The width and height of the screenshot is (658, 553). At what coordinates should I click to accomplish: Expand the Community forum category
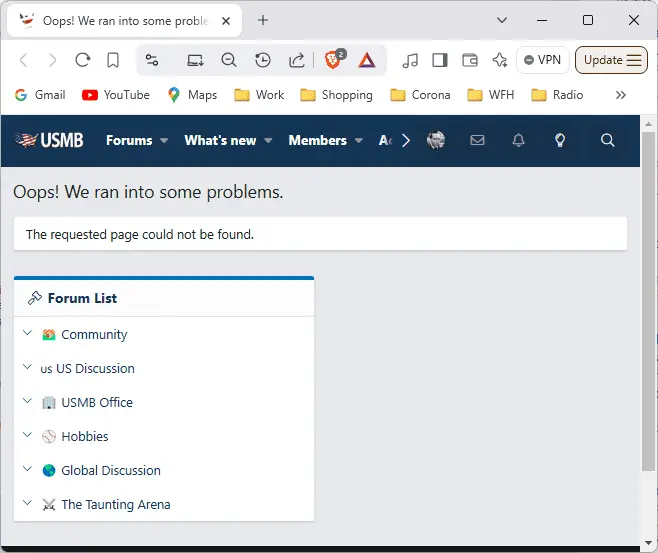pos(27,334)
